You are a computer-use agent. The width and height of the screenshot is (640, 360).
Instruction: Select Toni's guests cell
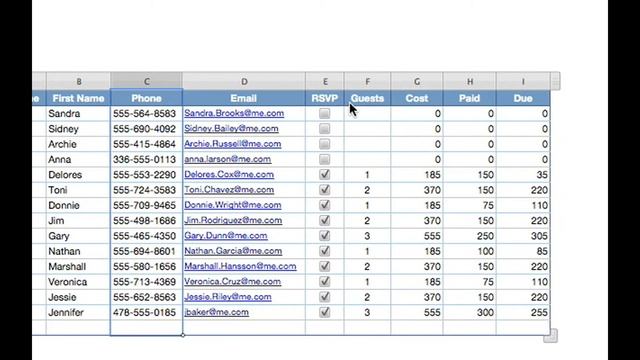(x=367, y=190)
